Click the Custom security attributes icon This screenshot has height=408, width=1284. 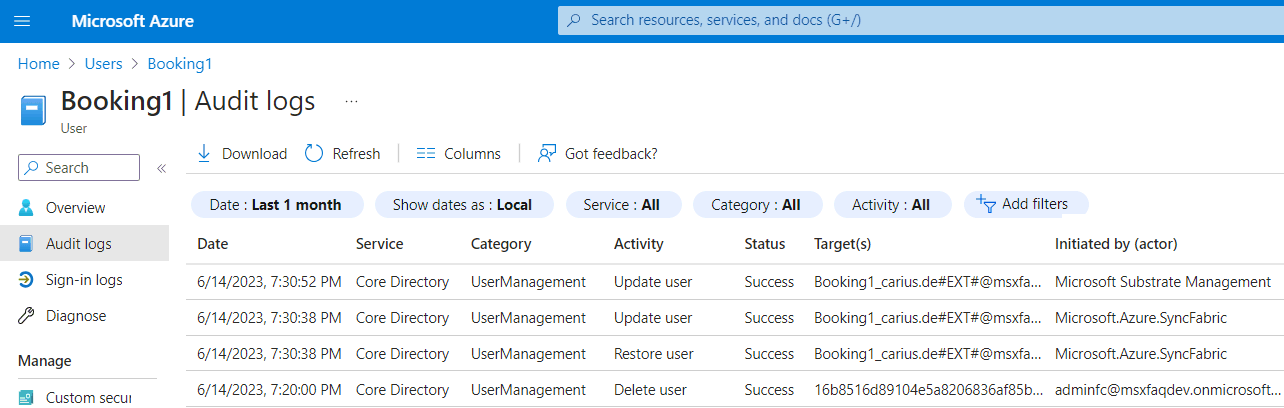(x=27, y=397)
